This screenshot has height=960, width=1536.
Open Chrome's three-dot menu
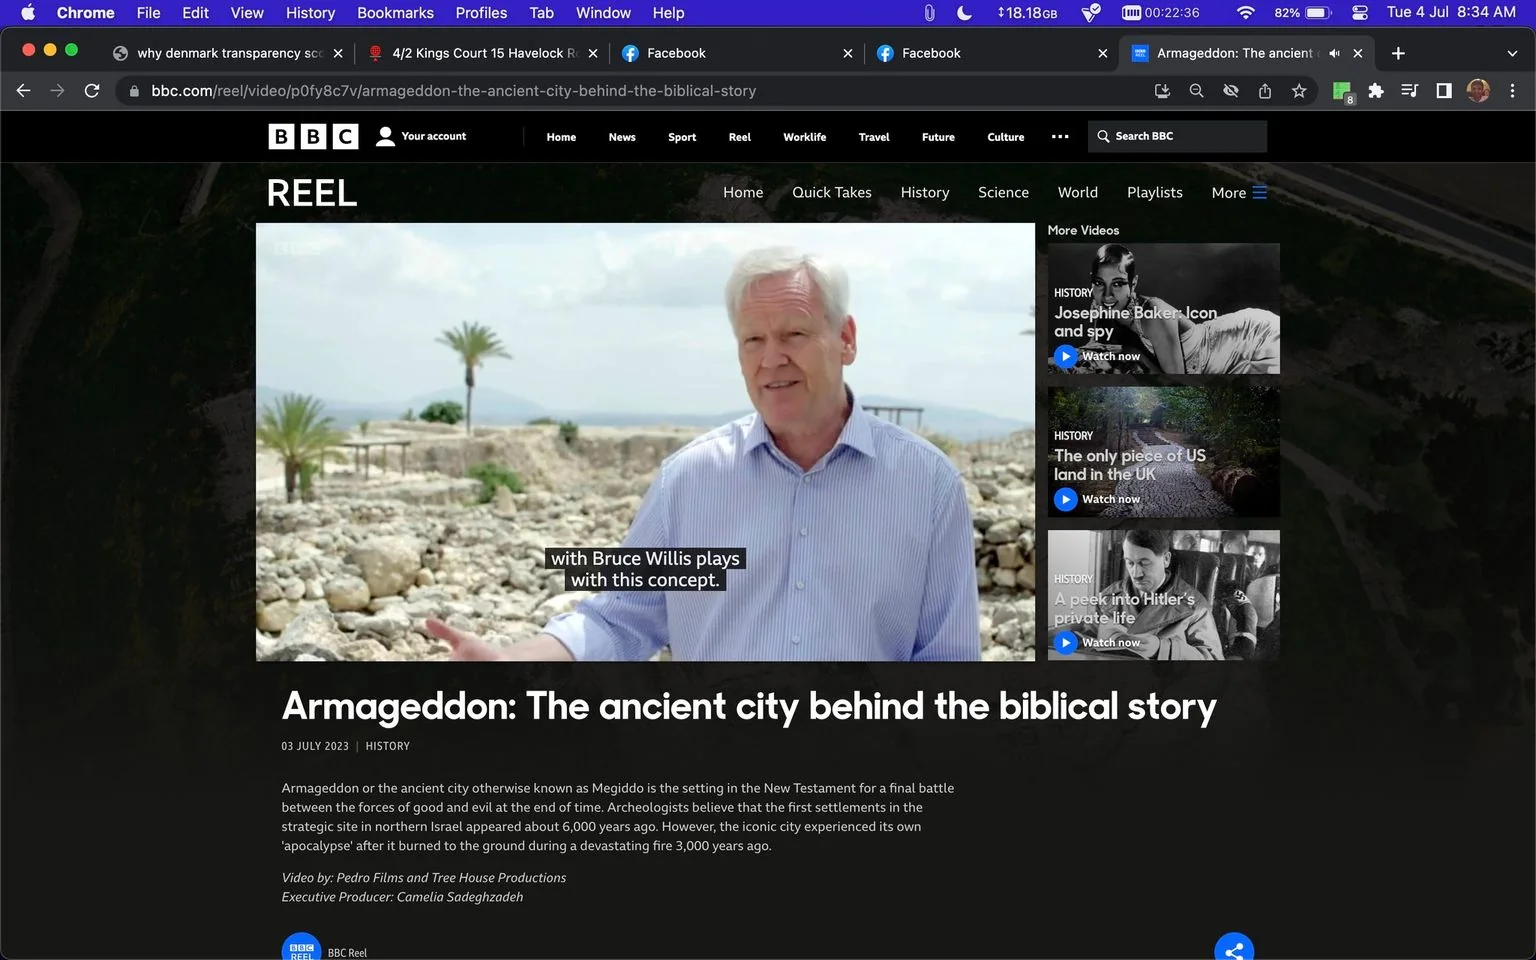1512,91
